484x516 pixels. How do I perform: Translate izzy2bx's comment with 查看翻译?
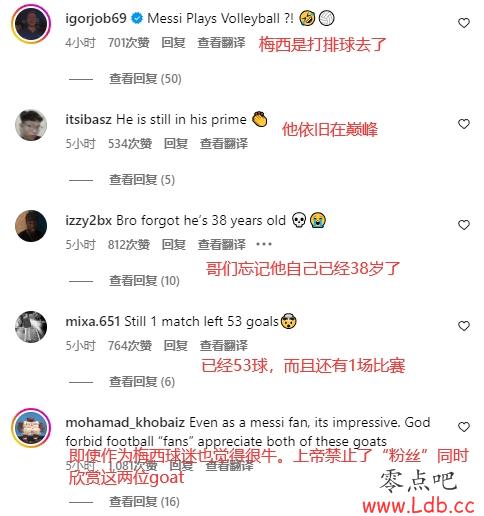pyautogui.click(x=222, y=244)
